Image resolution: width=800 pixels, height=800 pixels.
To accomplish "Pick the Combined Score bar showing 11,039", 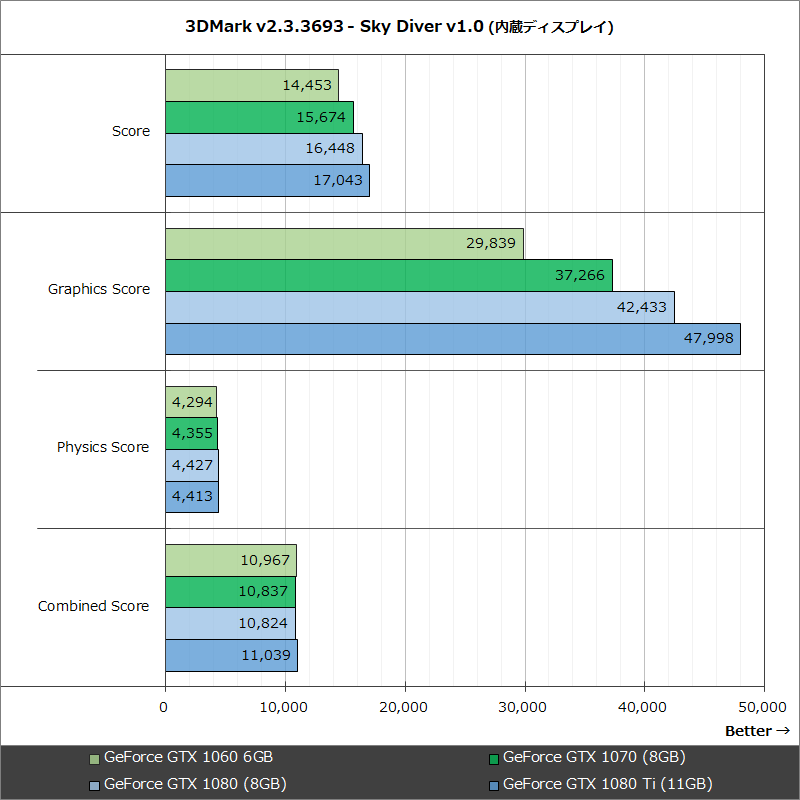I will (x=232, y=655).
